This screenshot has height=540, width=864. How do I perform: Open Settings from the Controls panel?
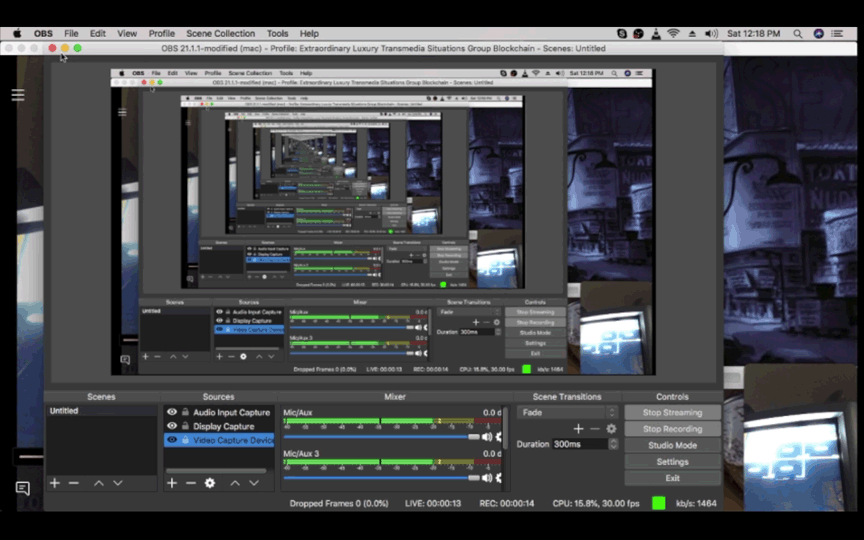(x=672, y=462)
